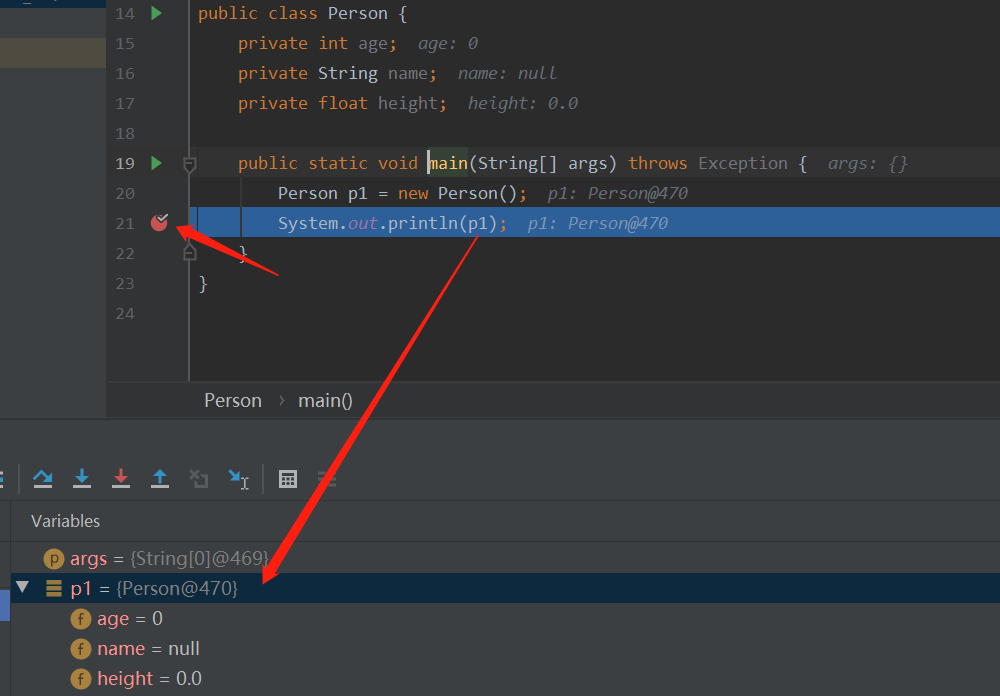The image size is (1000, 696).
Task: Click the inline hint 'age: 0'
Action: coord(448,43)
